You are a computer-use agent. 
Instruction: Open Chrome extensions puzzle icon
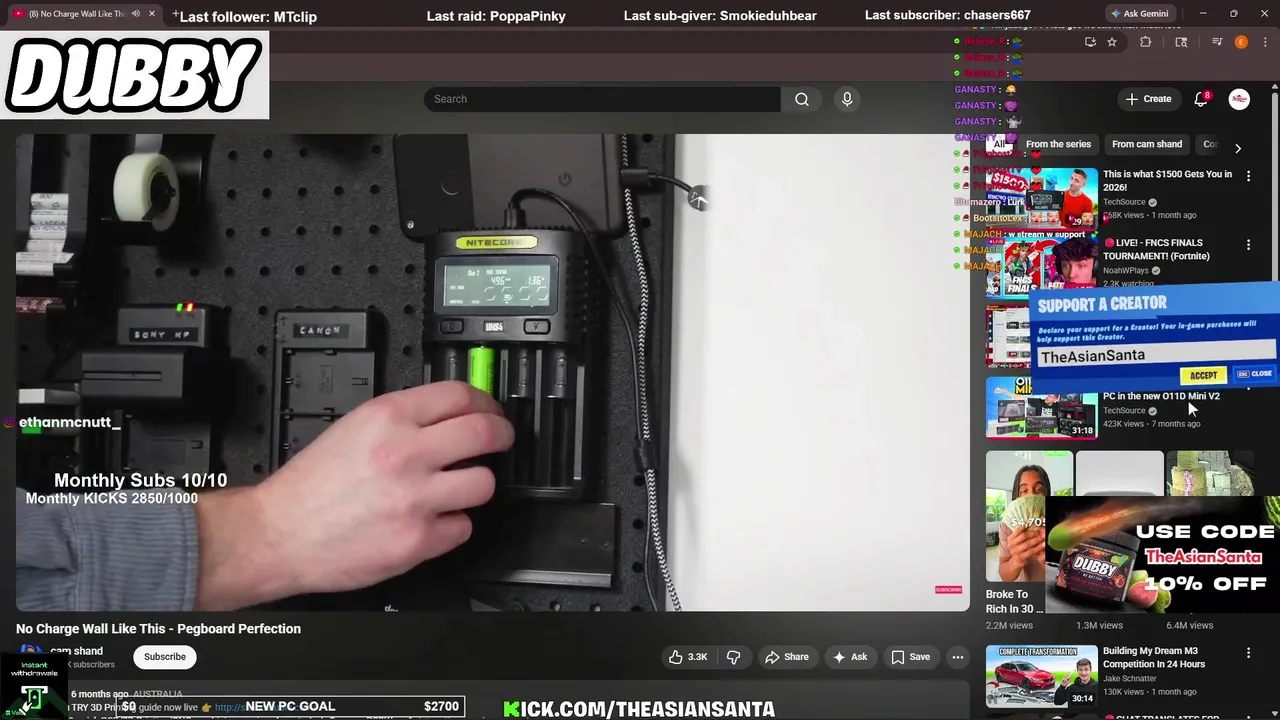(x=1146, y=42)
